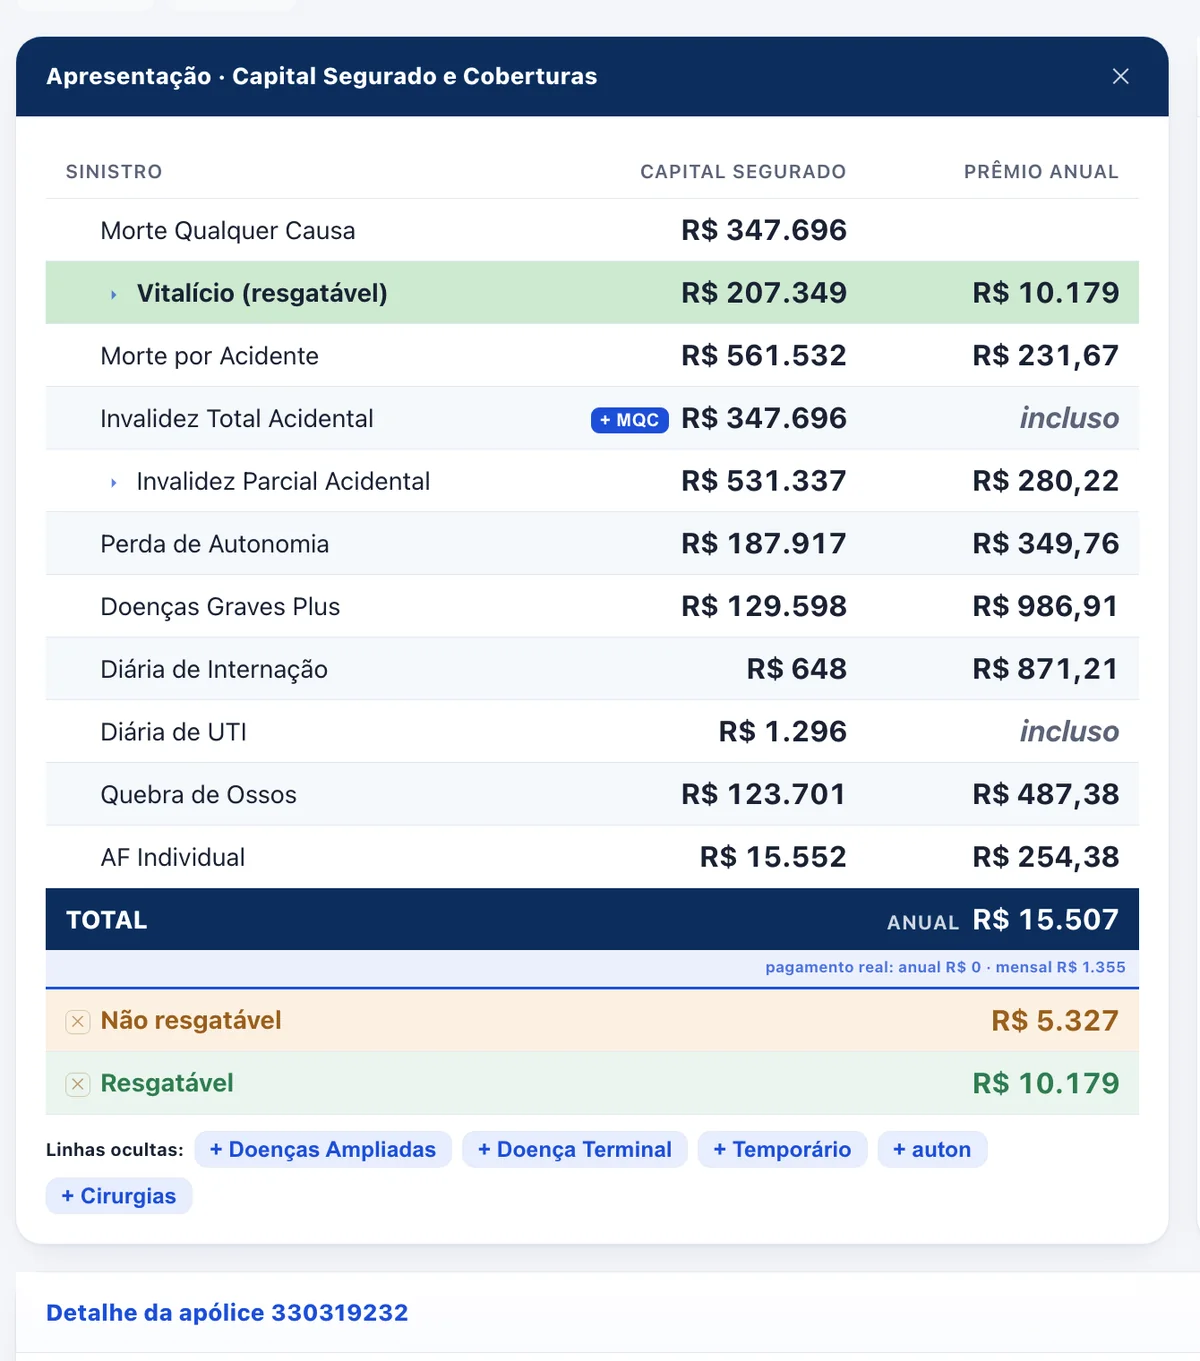The image size is (1200, 1361).
Task: Select the Morte por Acidente row label
Action: click(210, 356)
